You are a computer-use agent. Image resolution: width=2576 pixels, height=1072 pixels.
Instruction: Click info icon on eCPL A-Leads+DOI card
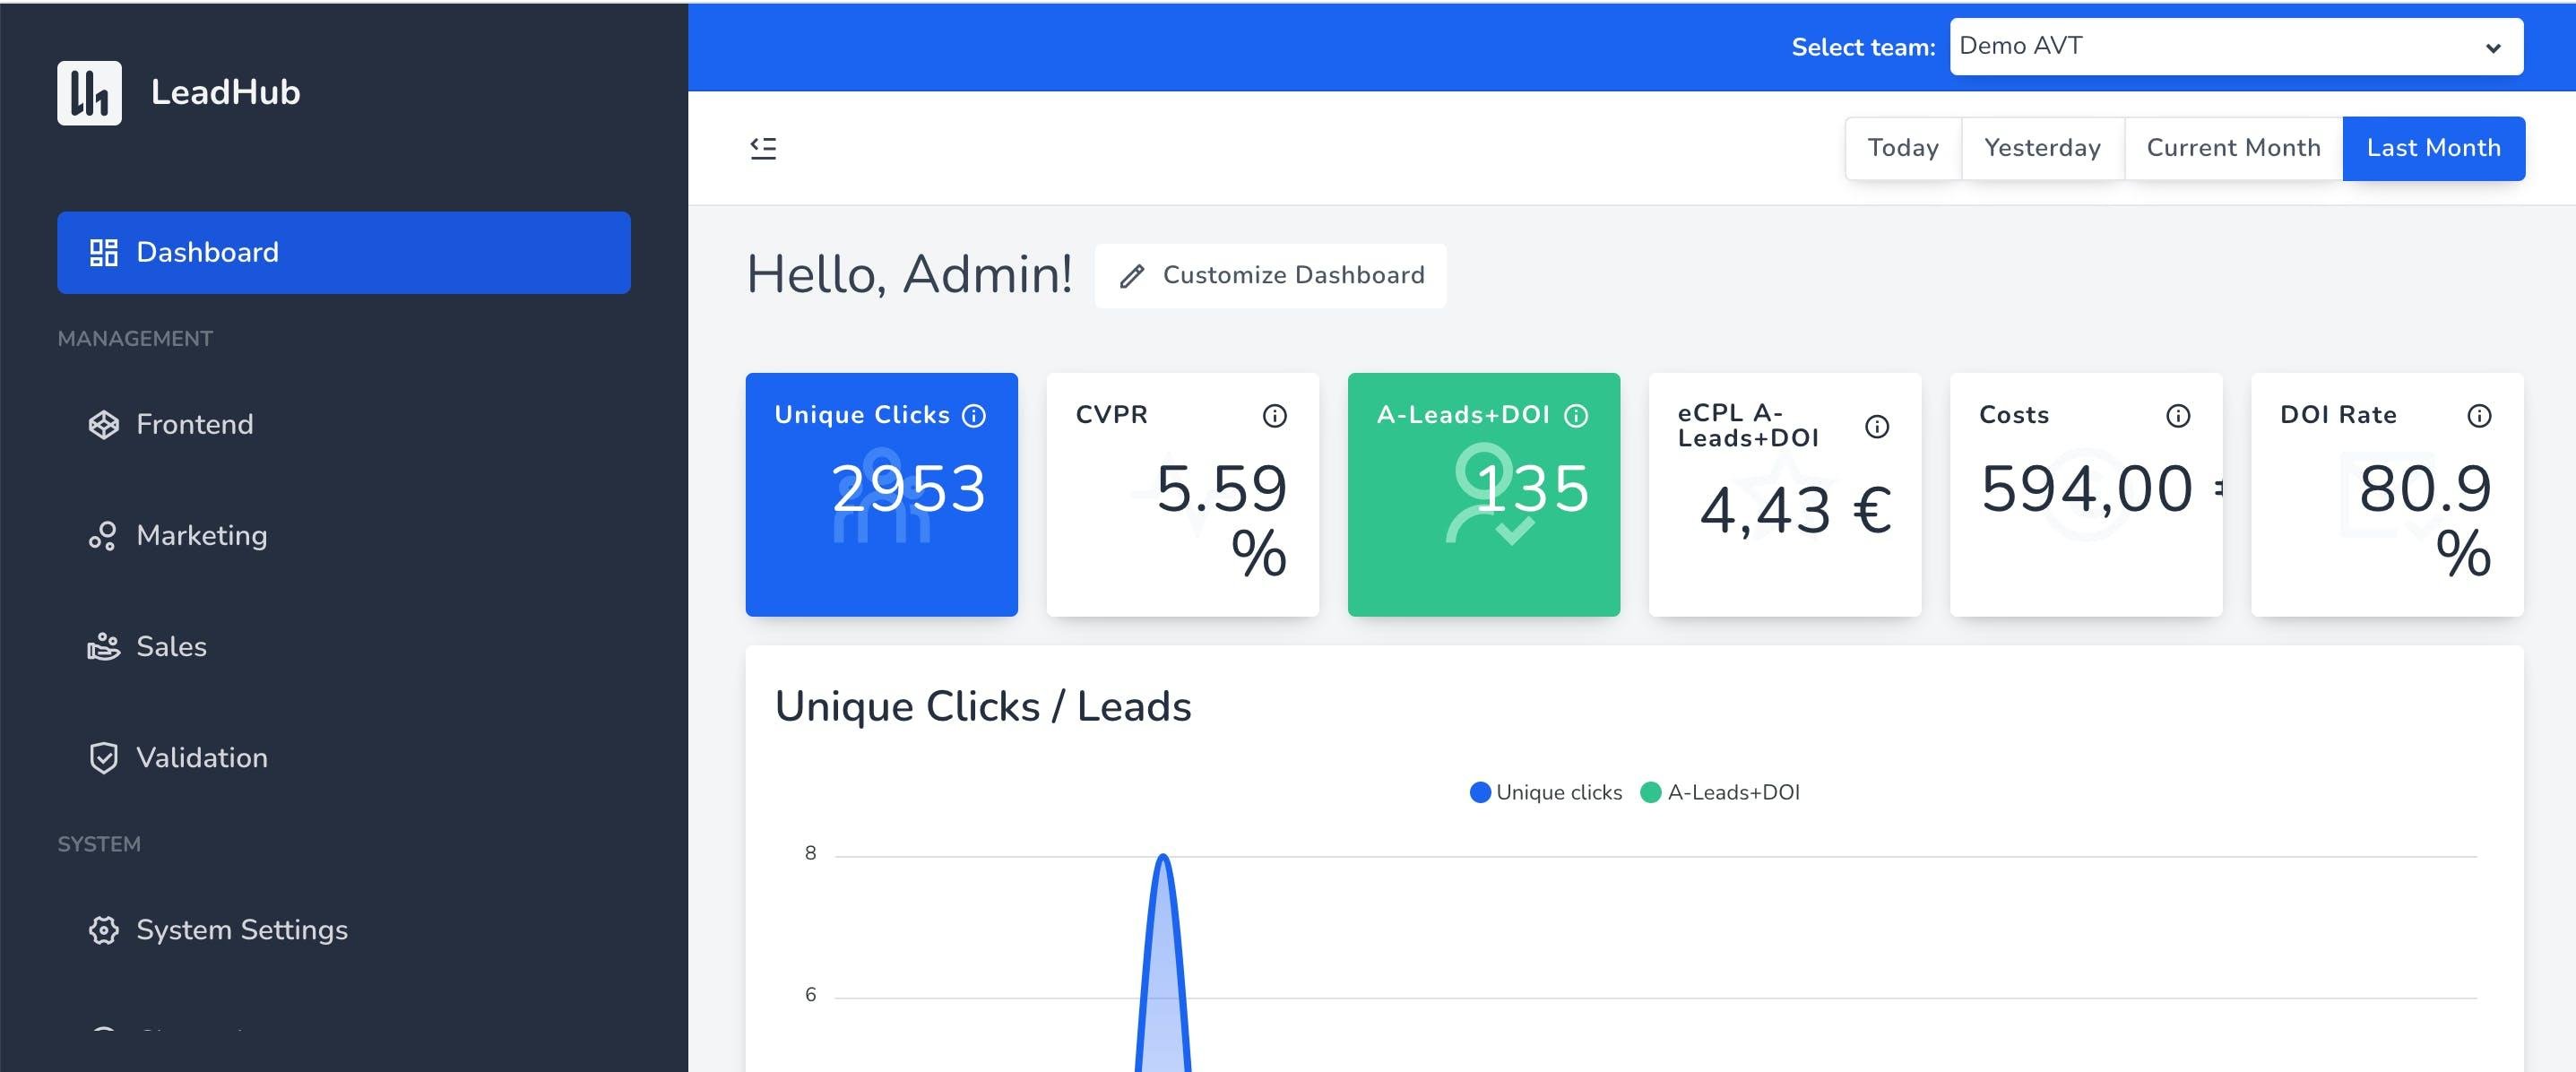point(1876,427)
